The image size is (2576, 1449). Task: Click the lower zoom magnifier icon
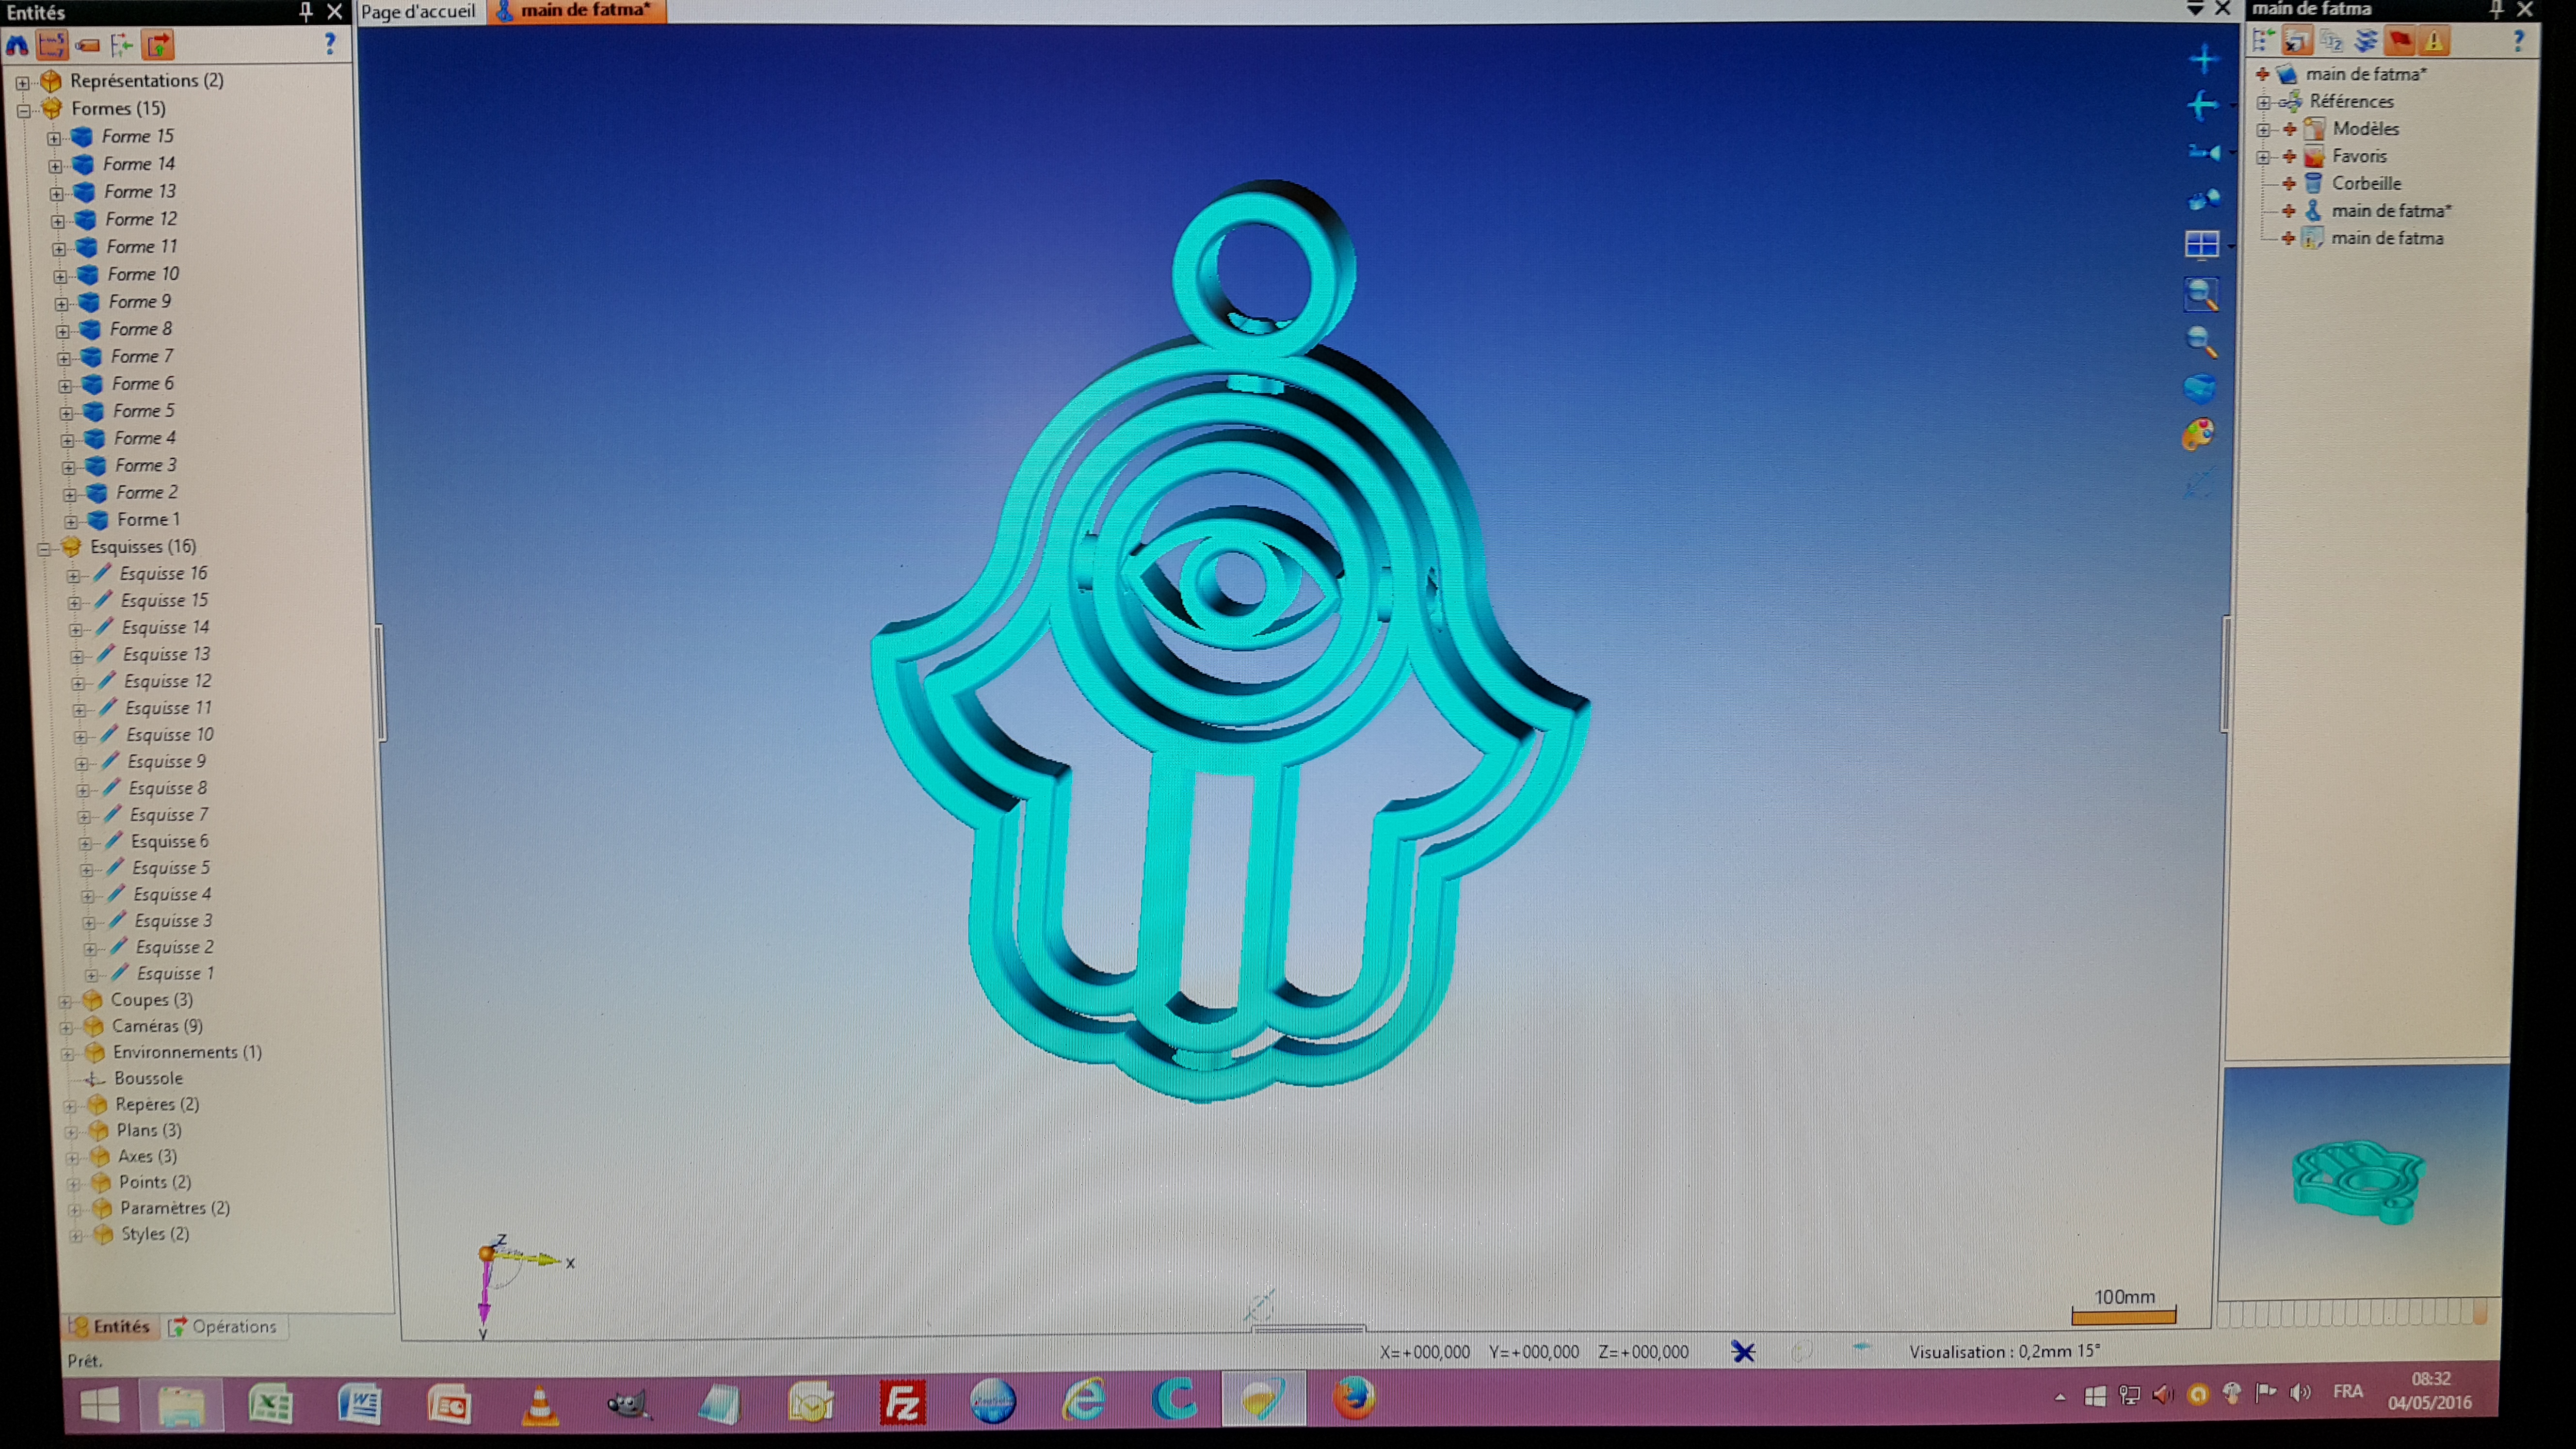(x=2201, y=342)
